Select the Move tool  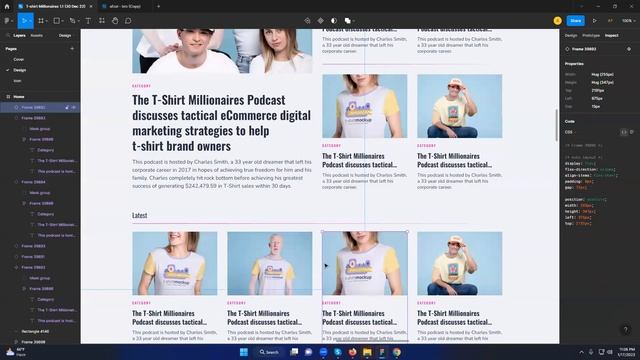point(24,20)
